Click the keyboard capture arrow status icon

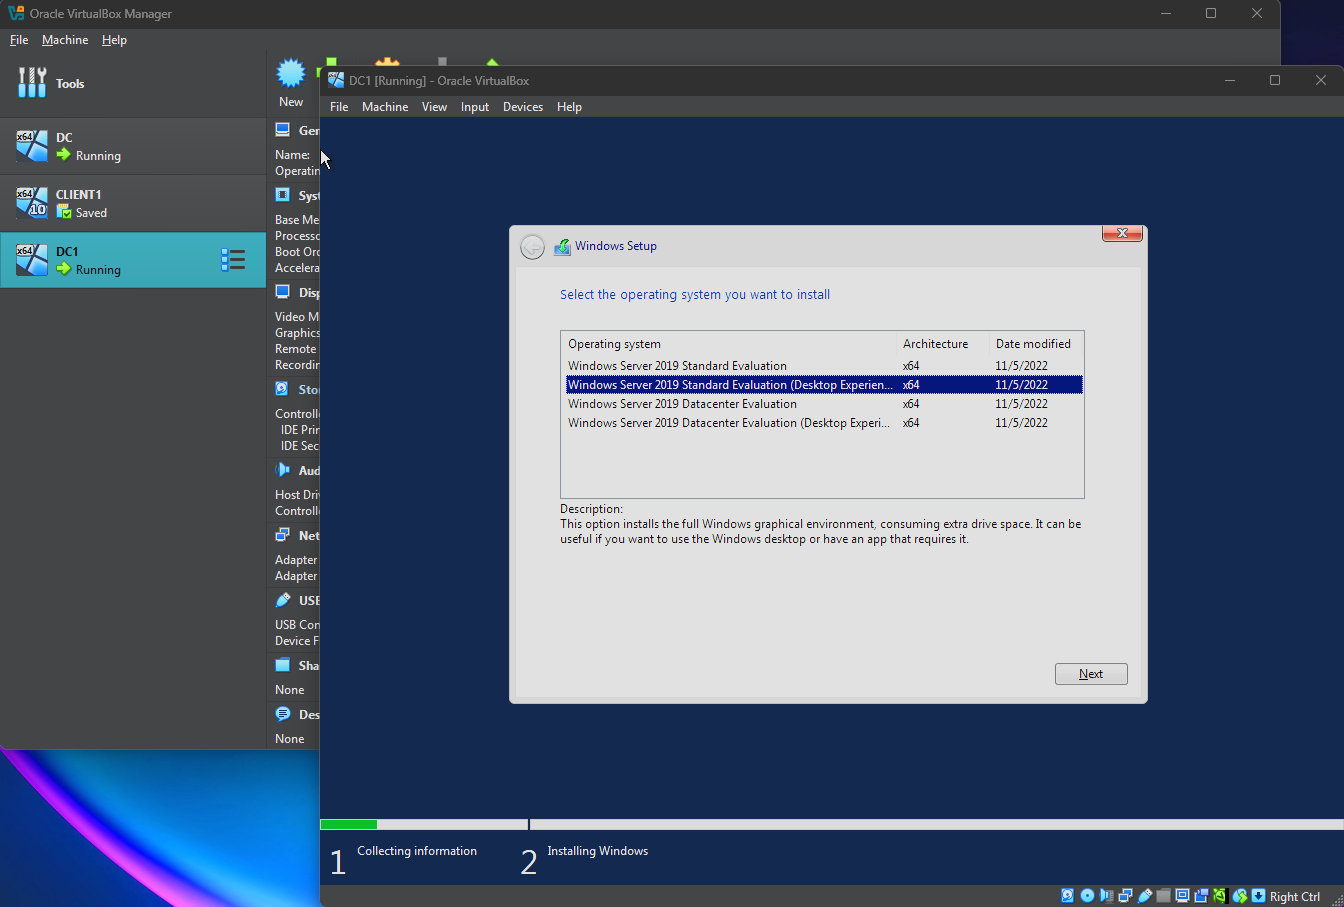click(1258, 896)
